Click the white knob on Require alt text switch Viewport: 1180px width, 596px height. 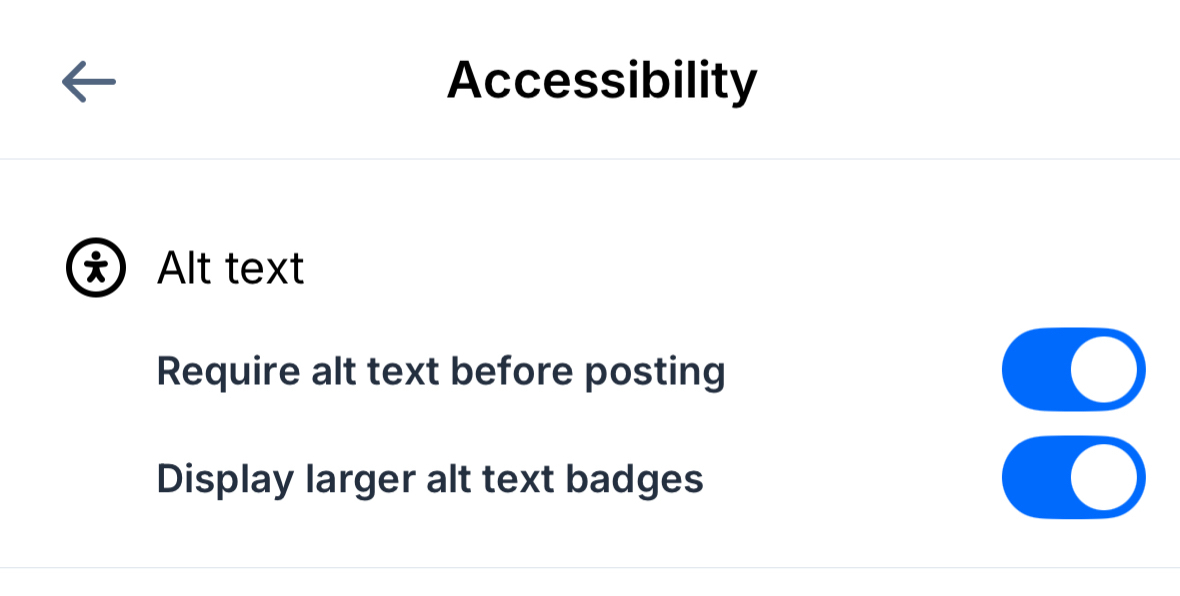pos(1104,370)
